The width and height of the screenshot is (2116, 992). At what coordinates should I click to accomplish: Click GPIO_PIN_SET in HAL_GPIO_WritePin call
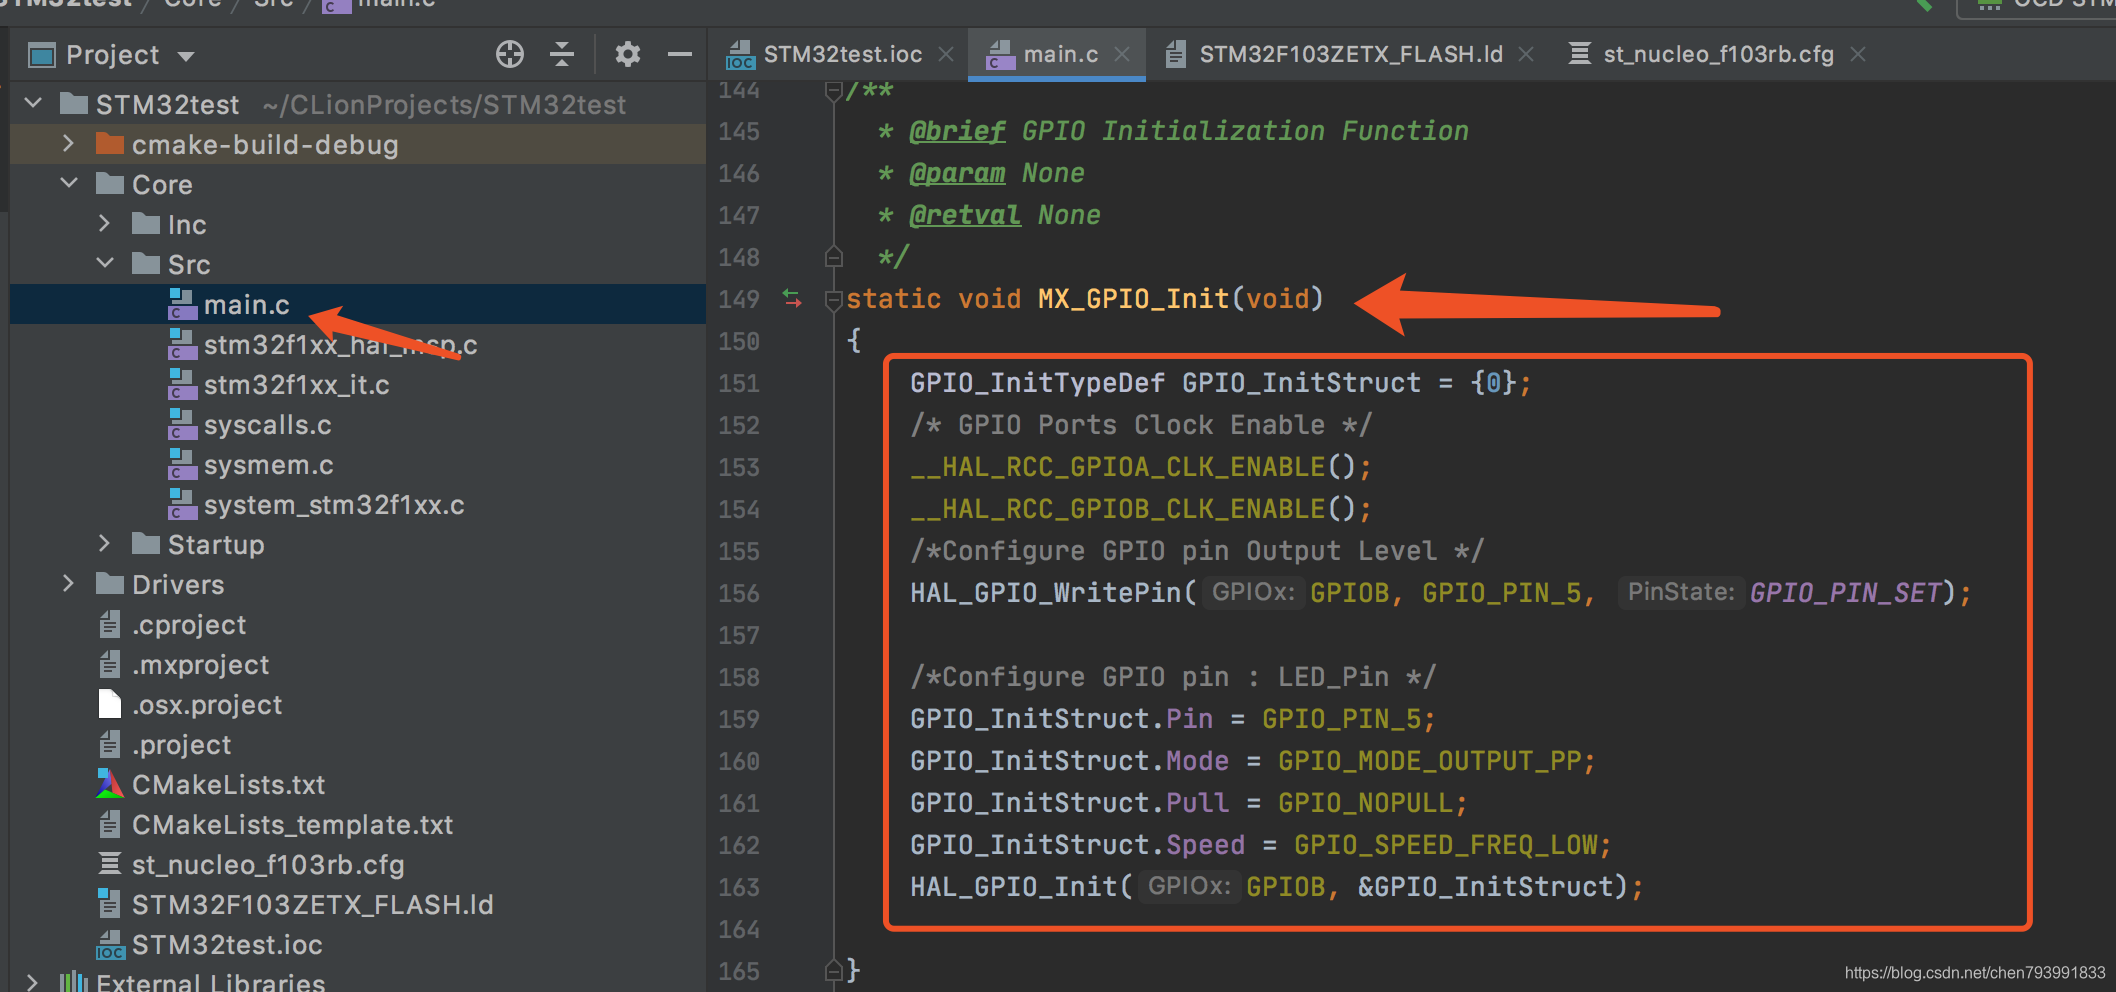point(1845,593)
